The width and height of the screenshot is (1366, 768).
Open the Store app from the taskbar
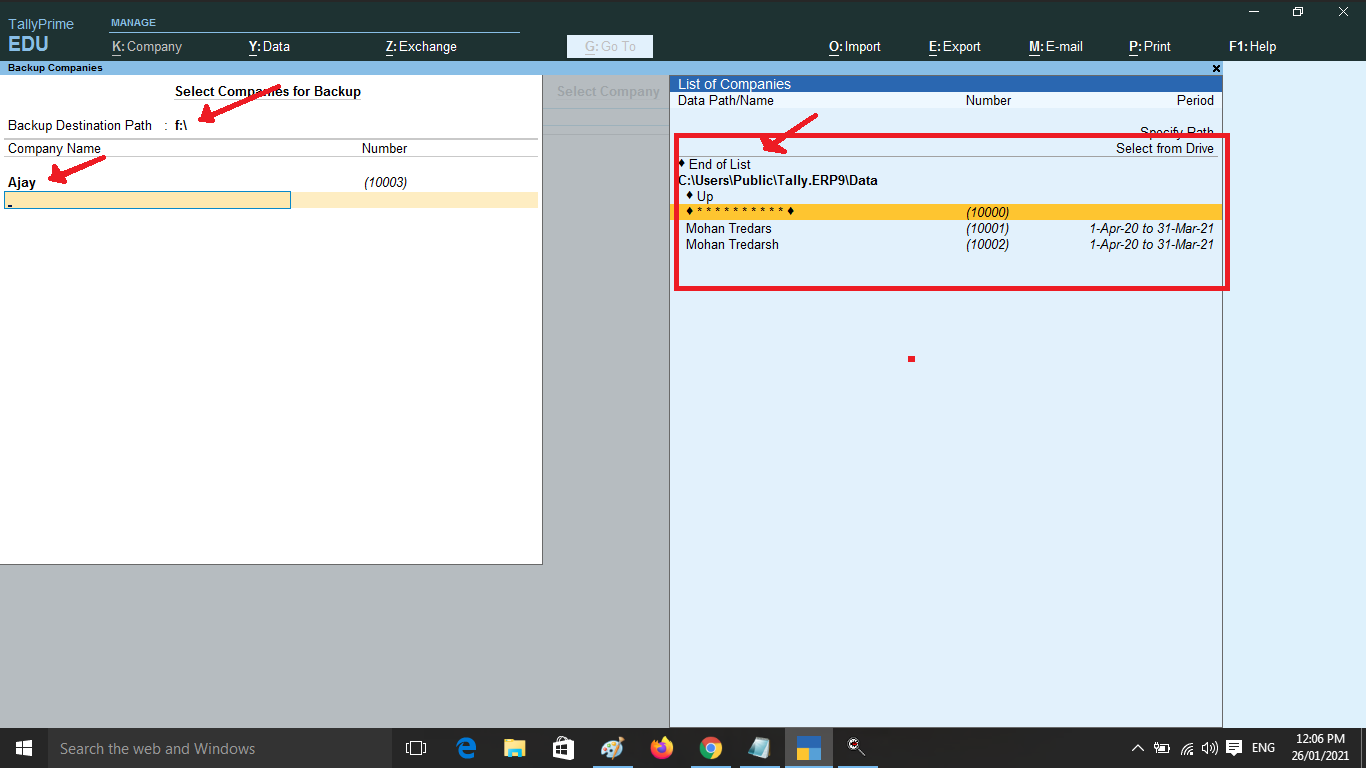[563, 748]
